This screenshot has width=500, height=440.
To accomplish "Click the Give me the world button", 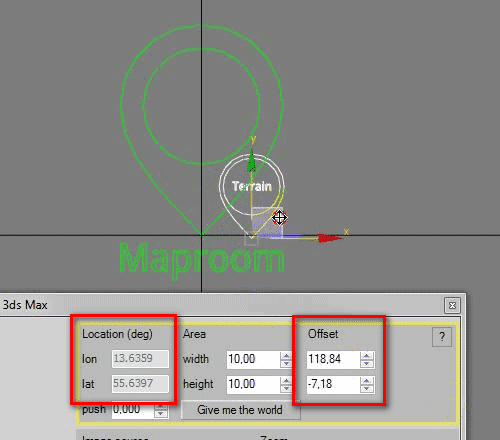I will point(240,410).
